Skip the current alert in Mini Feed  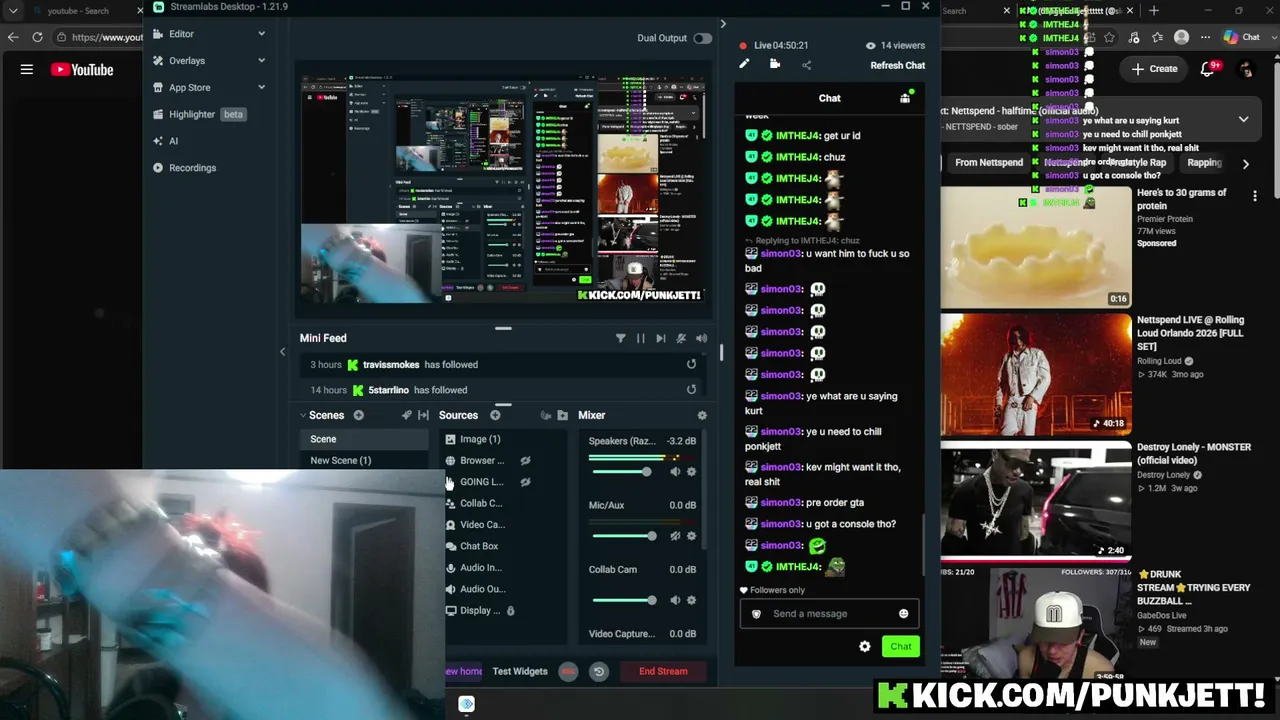coord(660,339)
